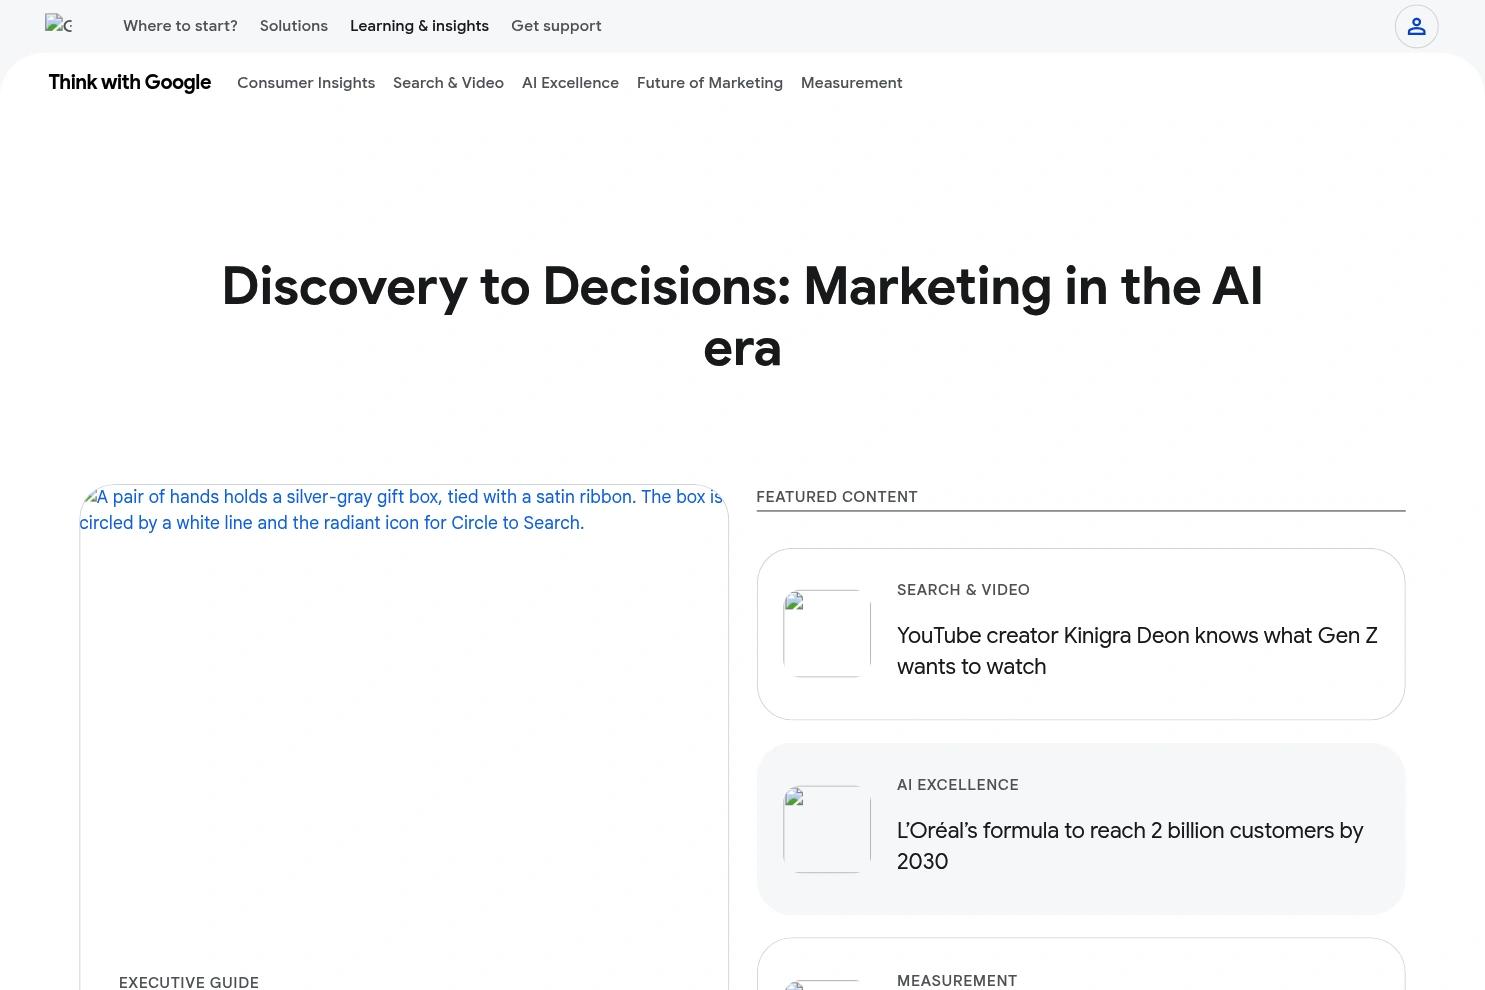This screenshot has width=1485, height=990.
Task: Select Get support in top navigation
Action: tap(556, 26)
